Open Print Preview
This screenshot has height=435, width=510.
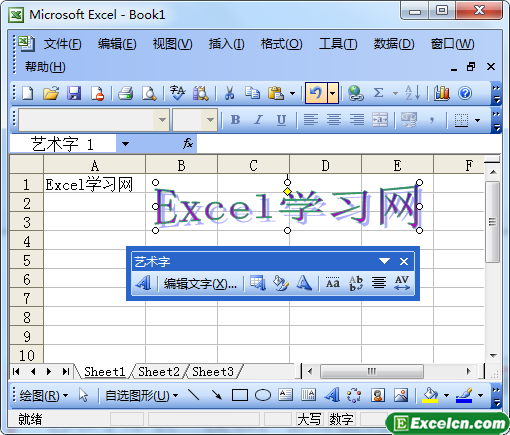tap(149, 93)
